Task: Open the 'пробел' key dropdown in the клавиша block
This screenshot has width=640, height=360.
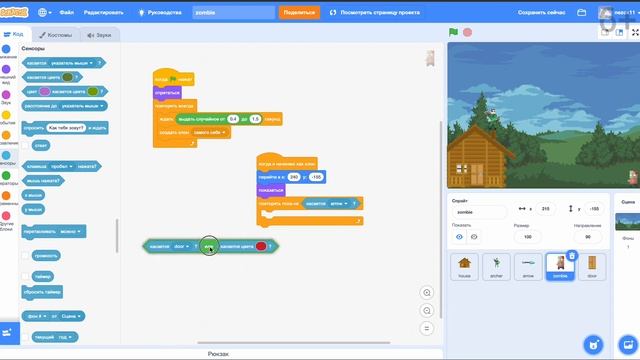Action: point(61,167)
